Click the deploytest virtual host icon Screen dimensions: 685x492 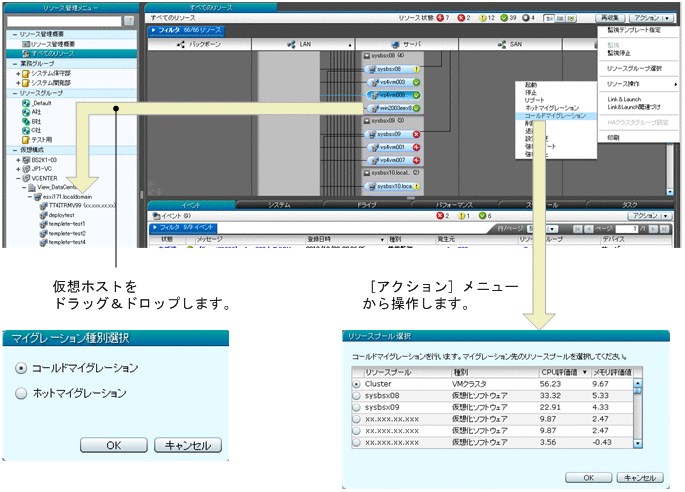tap(43, 215)
